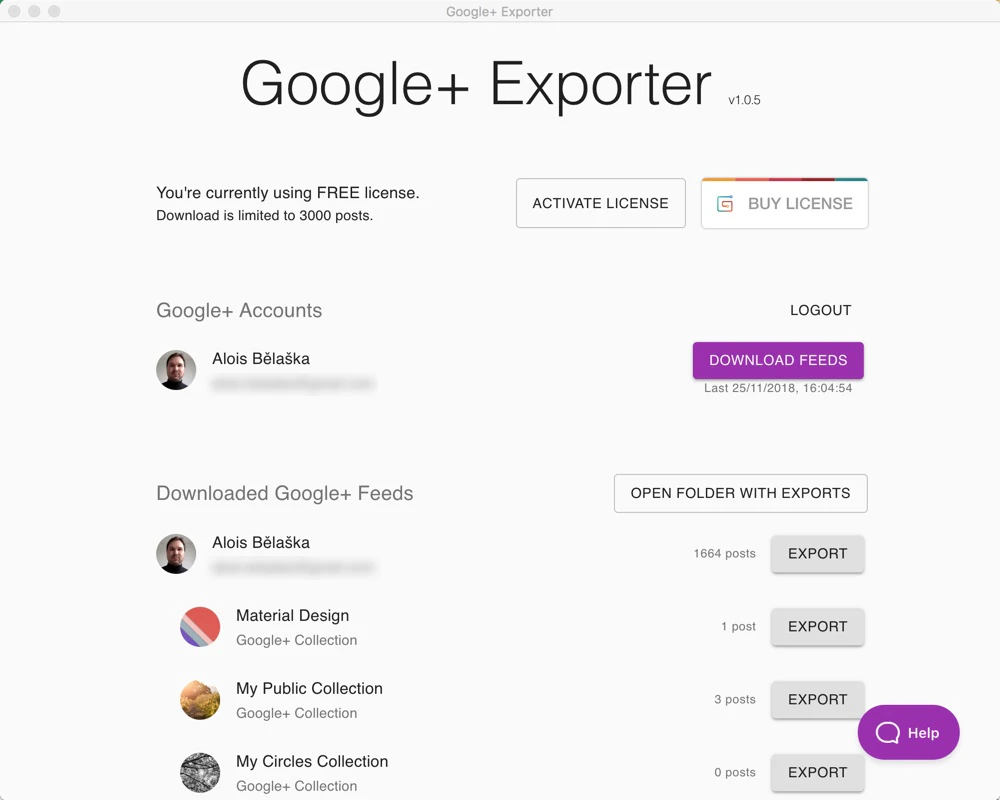Screen dimensions: 1000x800
Task: Export Alois Bělaška's 1664 posts
Action: [817, 553]
